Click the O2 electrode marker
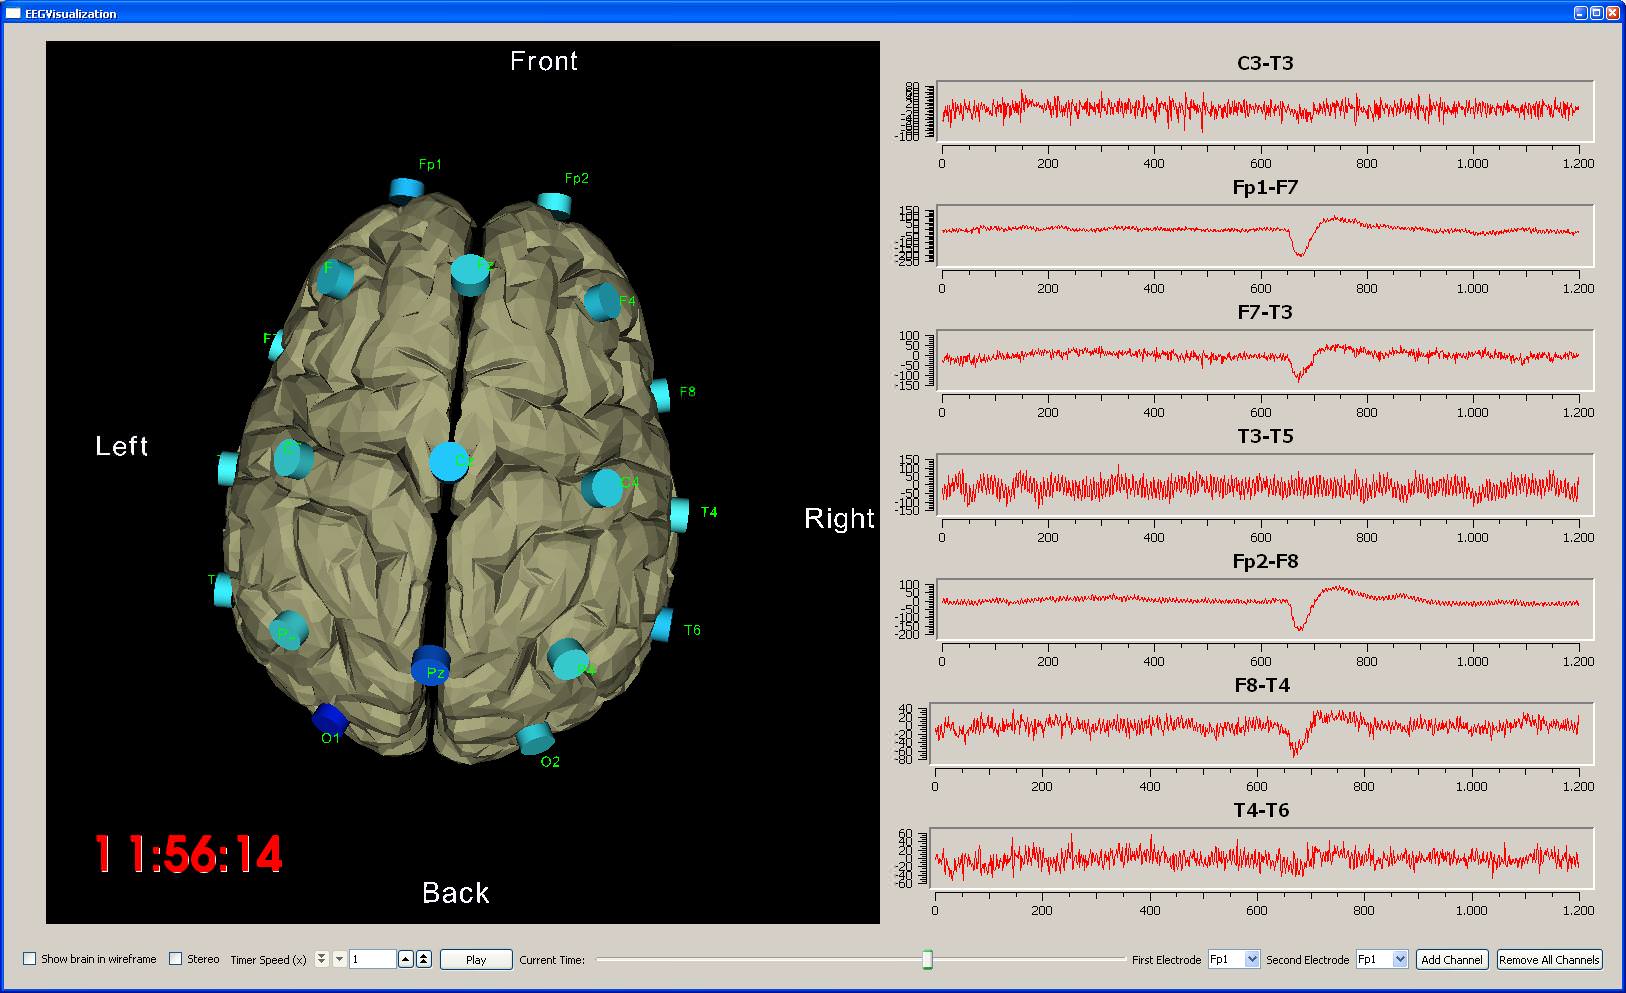 tap(535, 739)
